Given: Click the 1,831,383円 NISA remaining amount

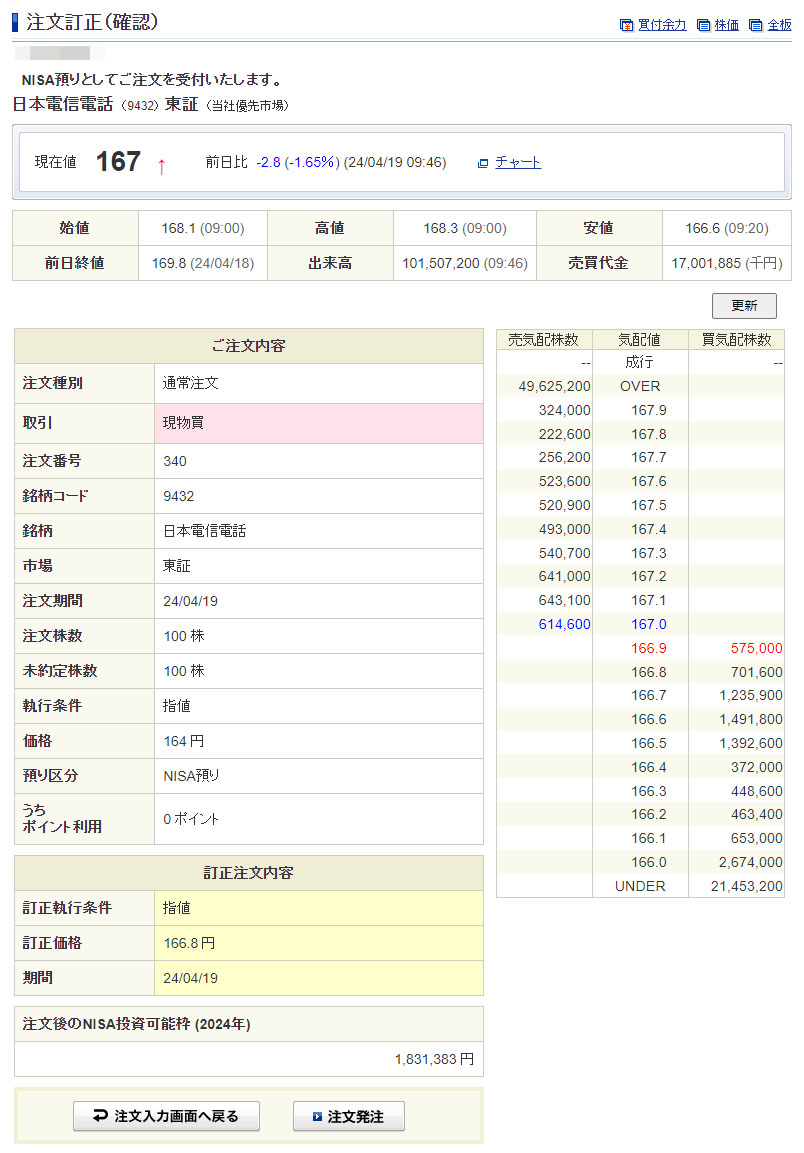Looking at the screenshot, I should [x=434, y=1059].
